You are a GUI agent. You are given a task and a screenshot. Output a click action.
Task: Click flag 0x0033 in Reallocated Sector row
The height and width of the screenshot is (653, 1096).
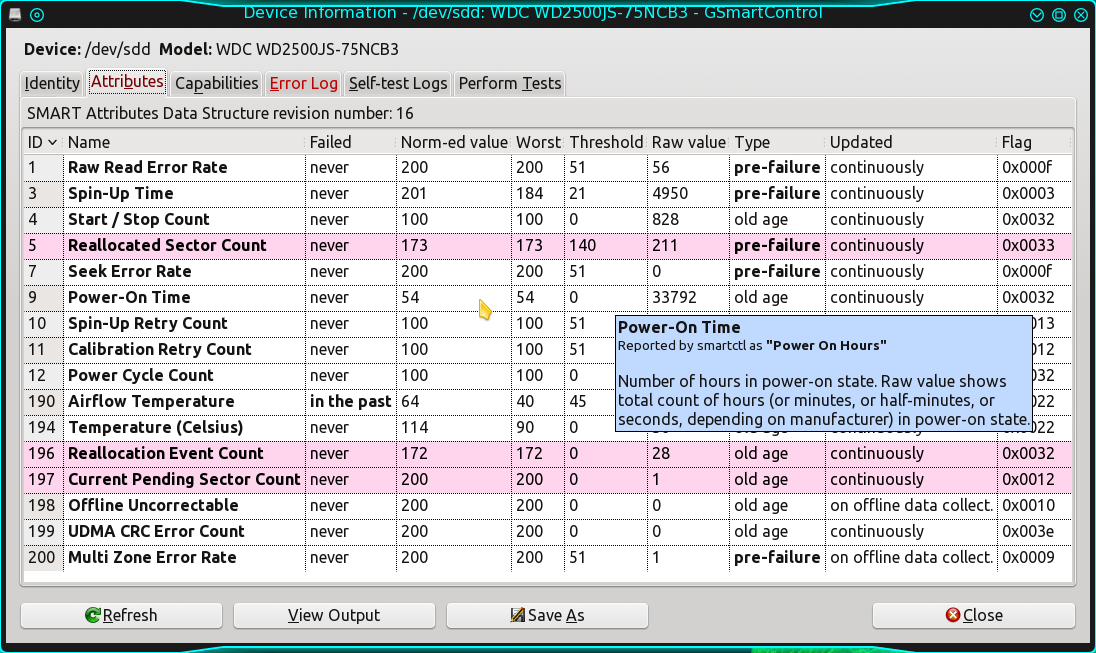click(x=1028, y=245)
